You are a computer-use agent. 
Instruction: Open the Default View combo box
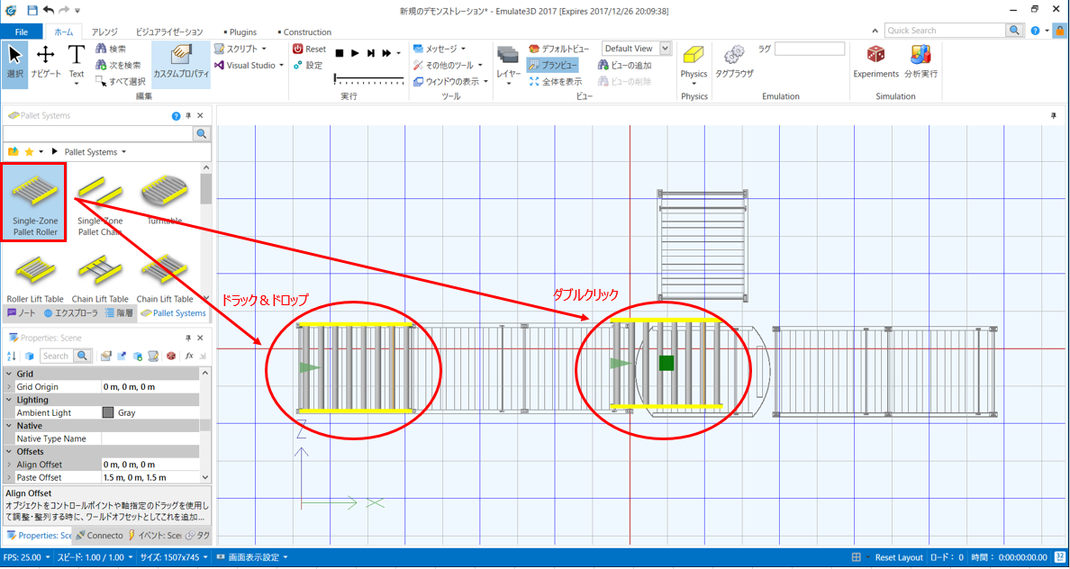pos(637,48)
